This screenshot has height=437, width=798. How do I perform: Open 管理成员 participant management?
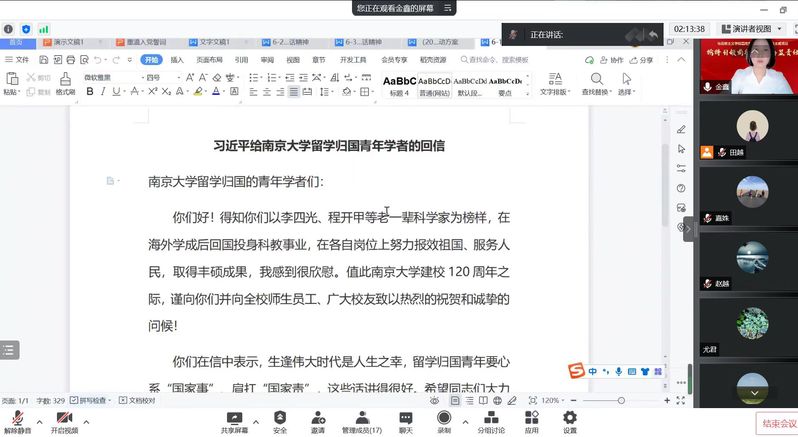point(361,419)
